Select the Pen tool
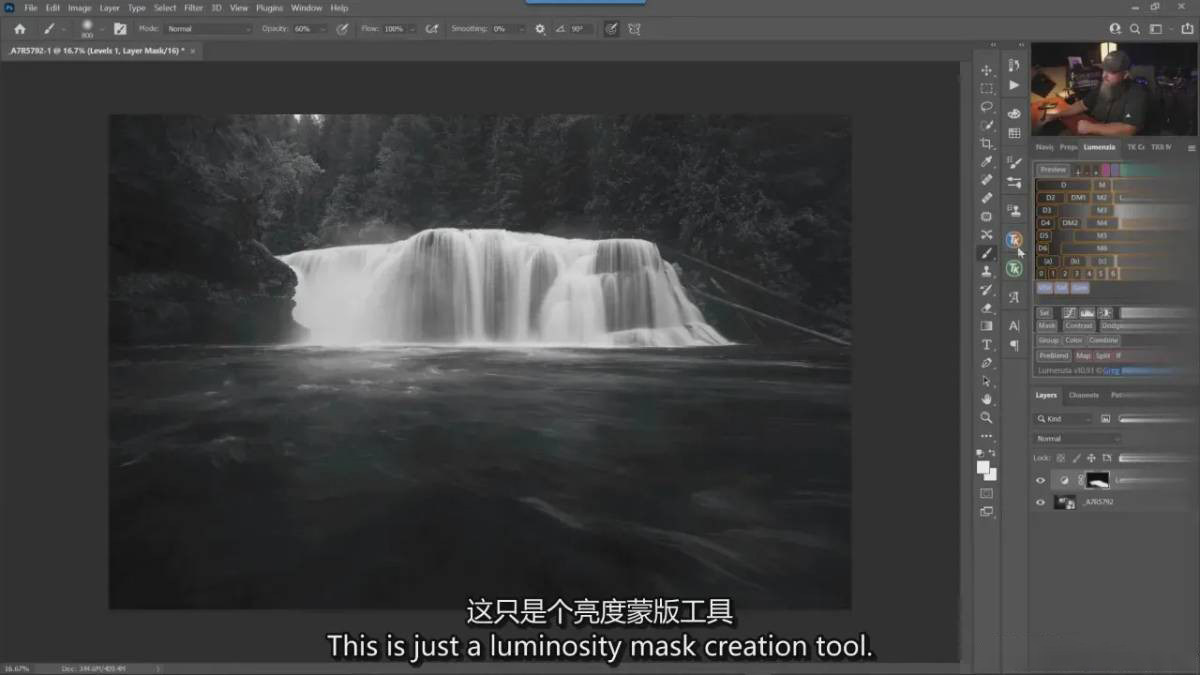The image size is (1200, 675). pyautogui.click(x=986, y=363)
